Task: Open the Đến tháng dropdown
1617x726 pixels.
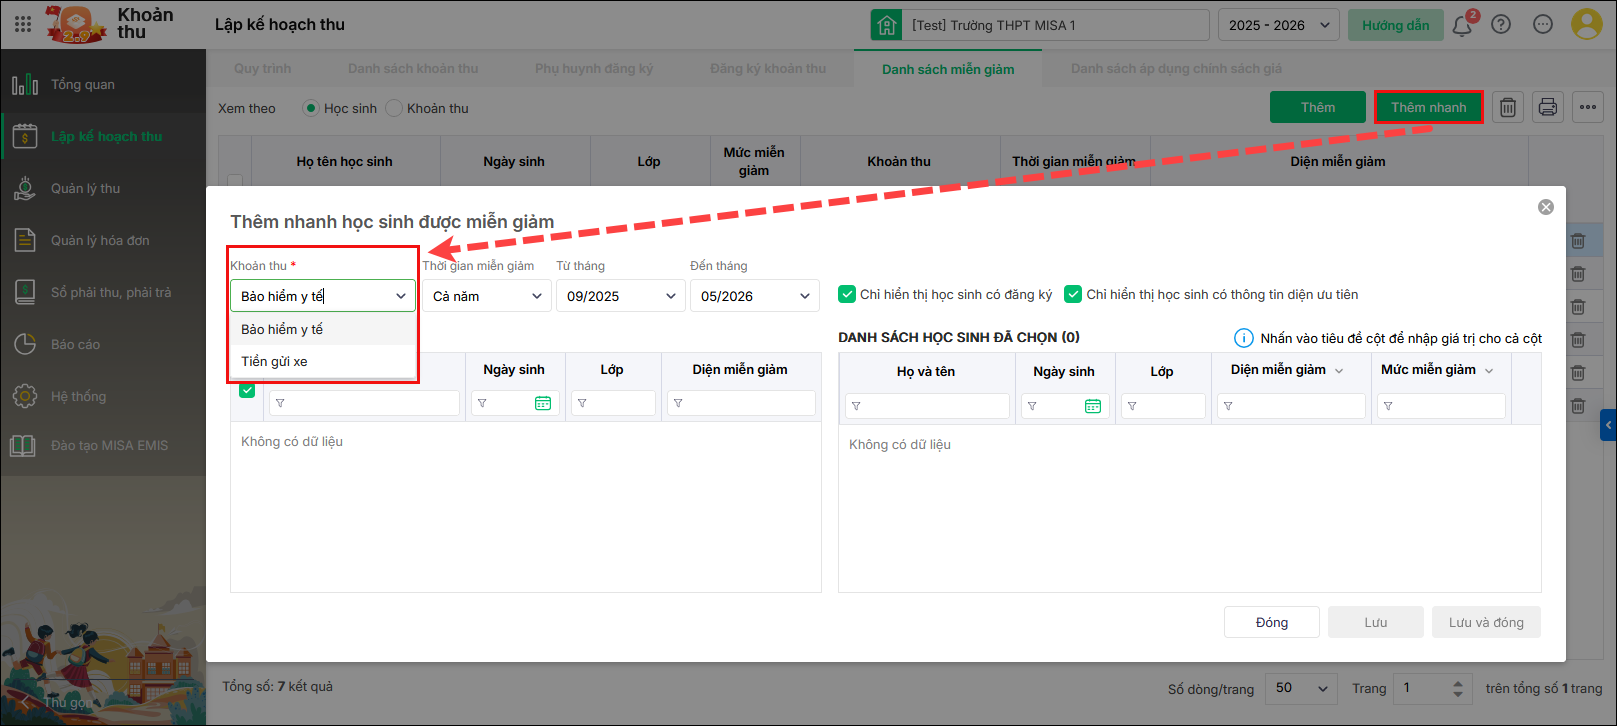Action: [755, 296]
